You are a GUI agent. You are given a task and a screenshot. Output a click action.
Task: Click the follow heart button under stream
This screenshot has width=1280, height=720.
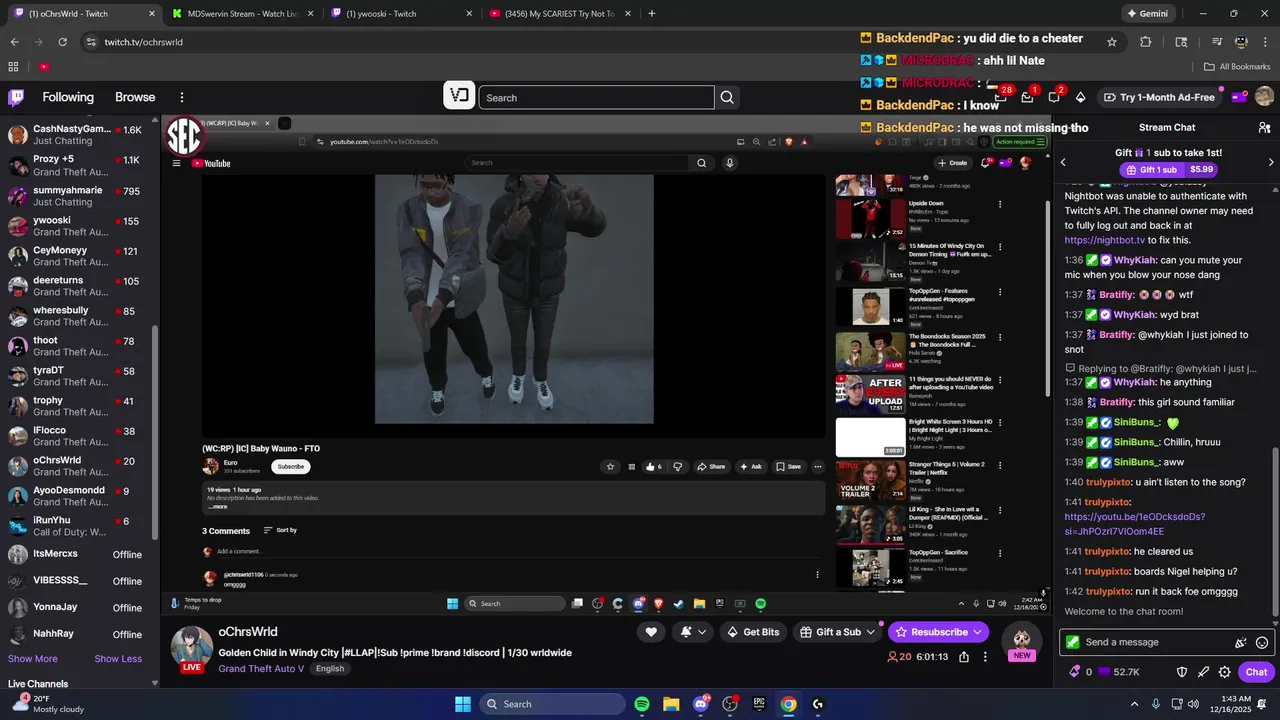651,632
